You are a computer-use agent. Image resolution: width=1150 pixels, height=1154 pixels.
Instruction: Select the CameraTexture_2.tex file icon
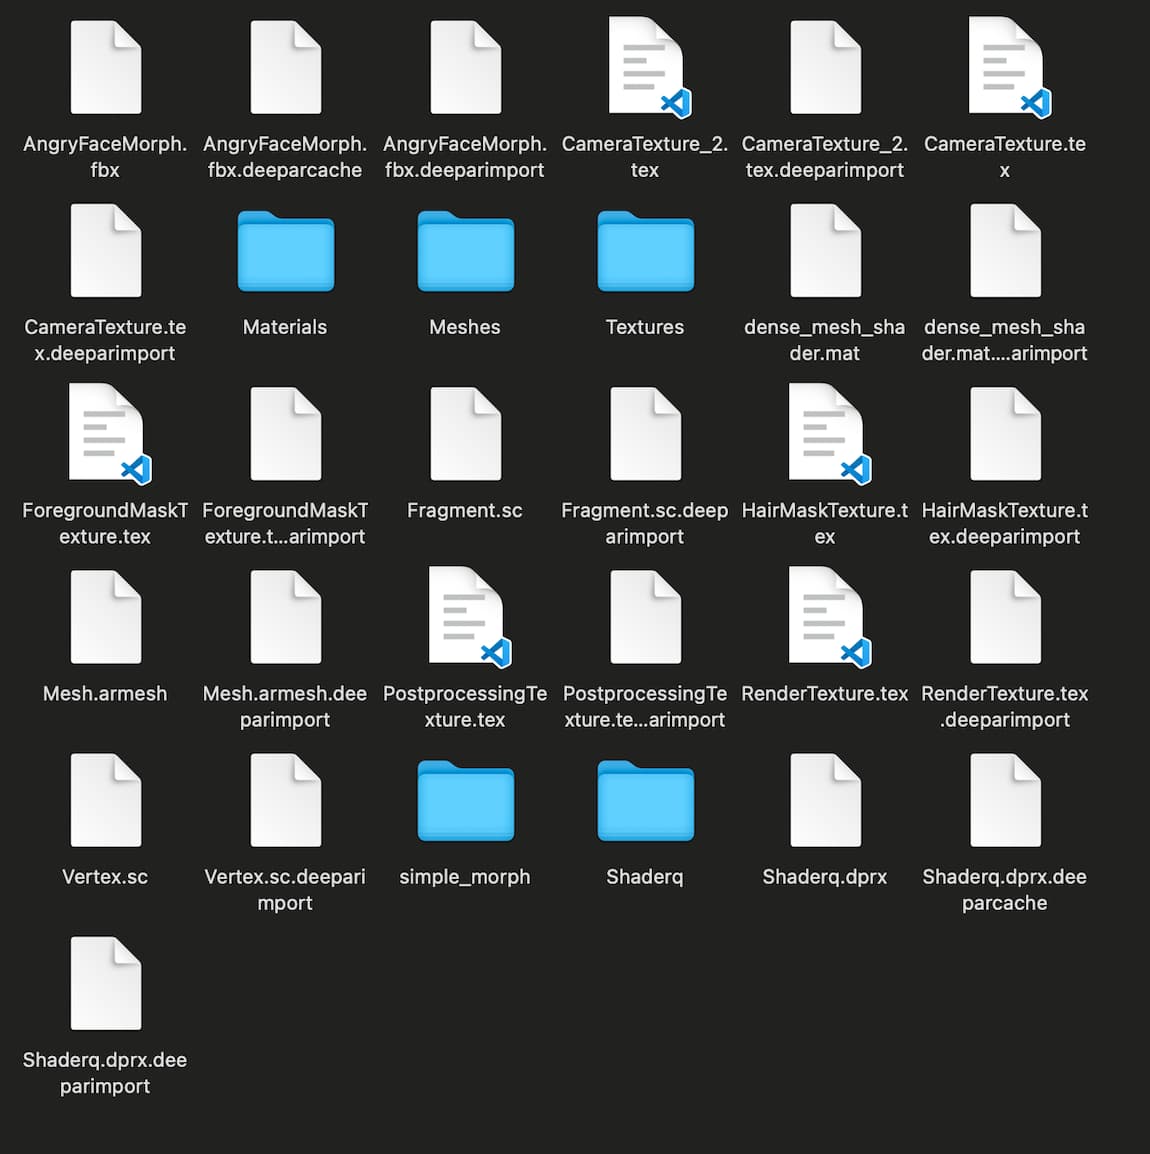[649, 67]
